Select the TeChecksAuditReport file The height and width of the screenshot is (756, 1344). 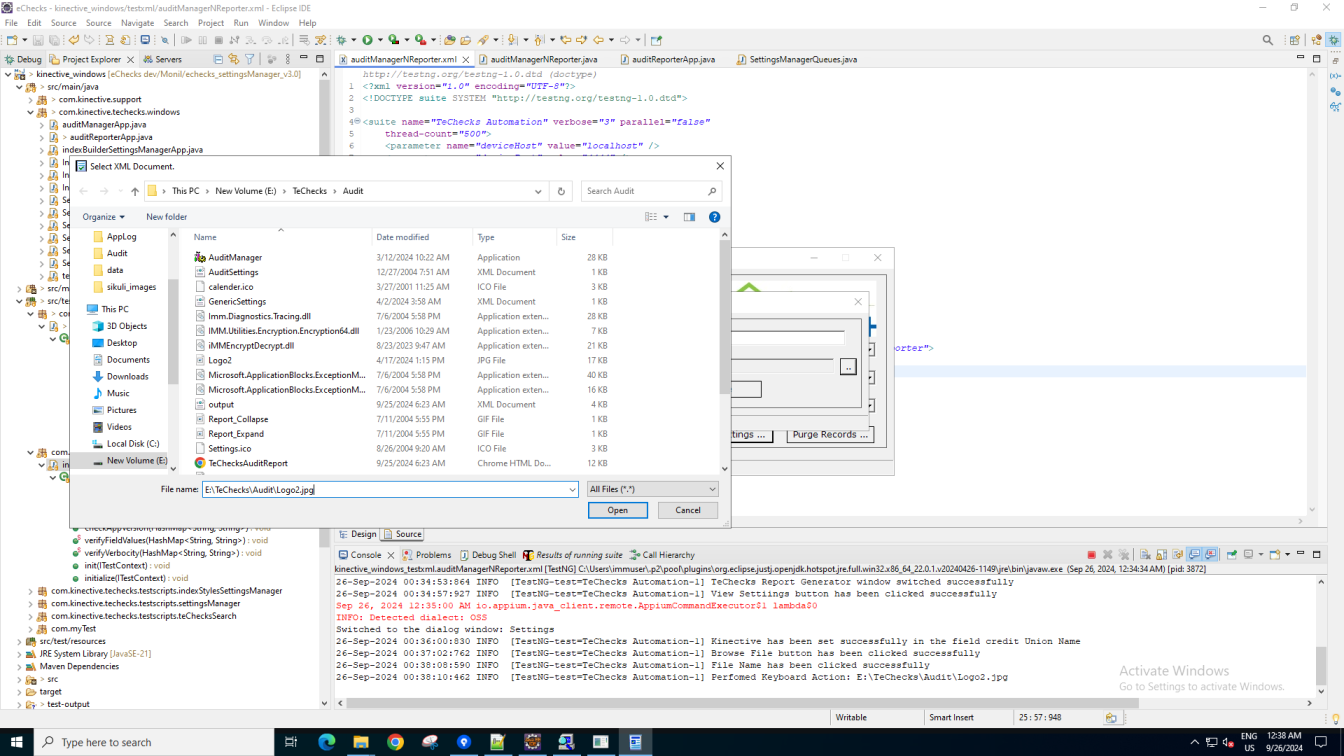point(247,463)
